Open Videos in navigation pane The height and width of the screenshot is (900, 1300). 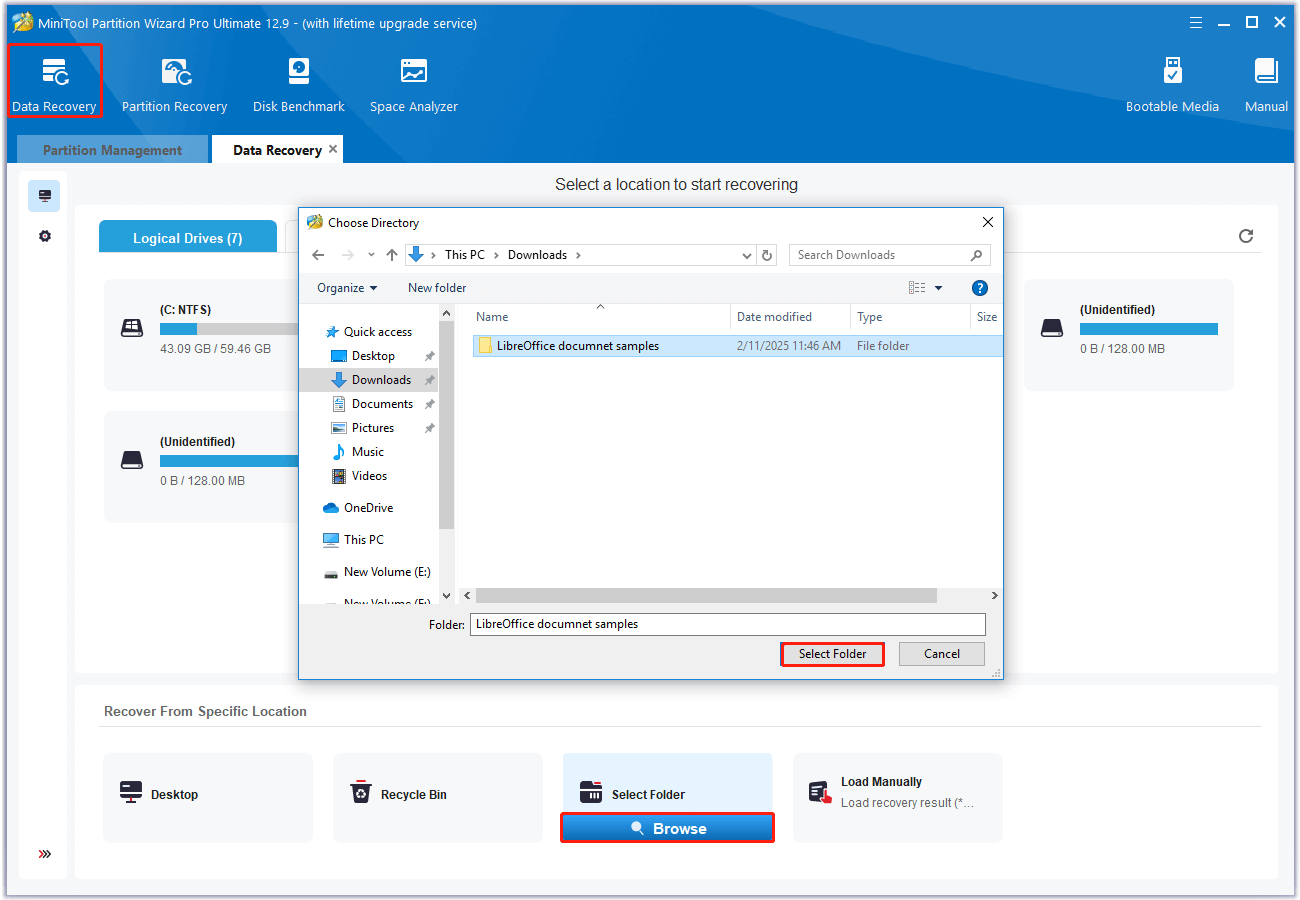pos(369,476)
